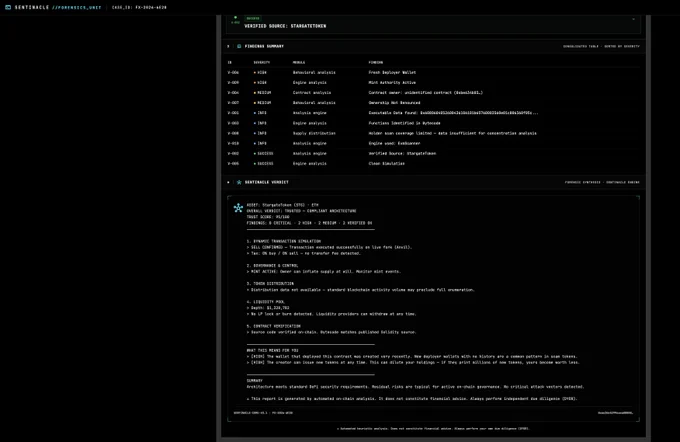Click the HIGH severity tag in row V-006
This screenshot has height=442, width=680.
point(260,72)
